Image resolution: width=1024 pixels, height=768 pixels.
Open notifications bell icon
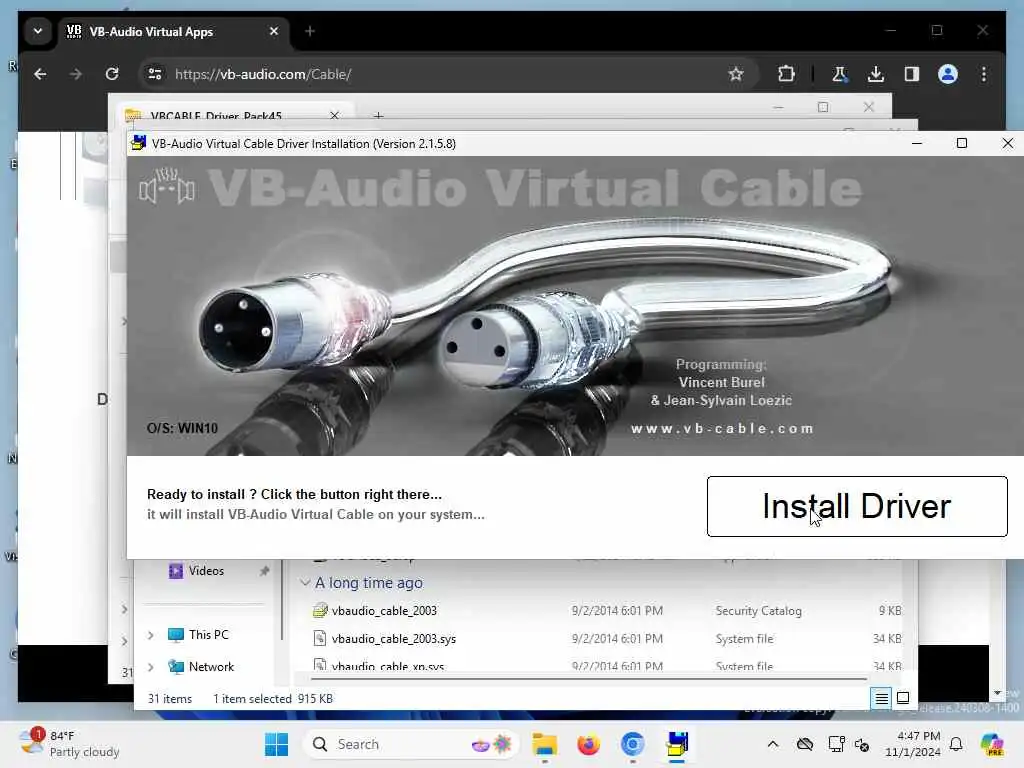[956, 744]
